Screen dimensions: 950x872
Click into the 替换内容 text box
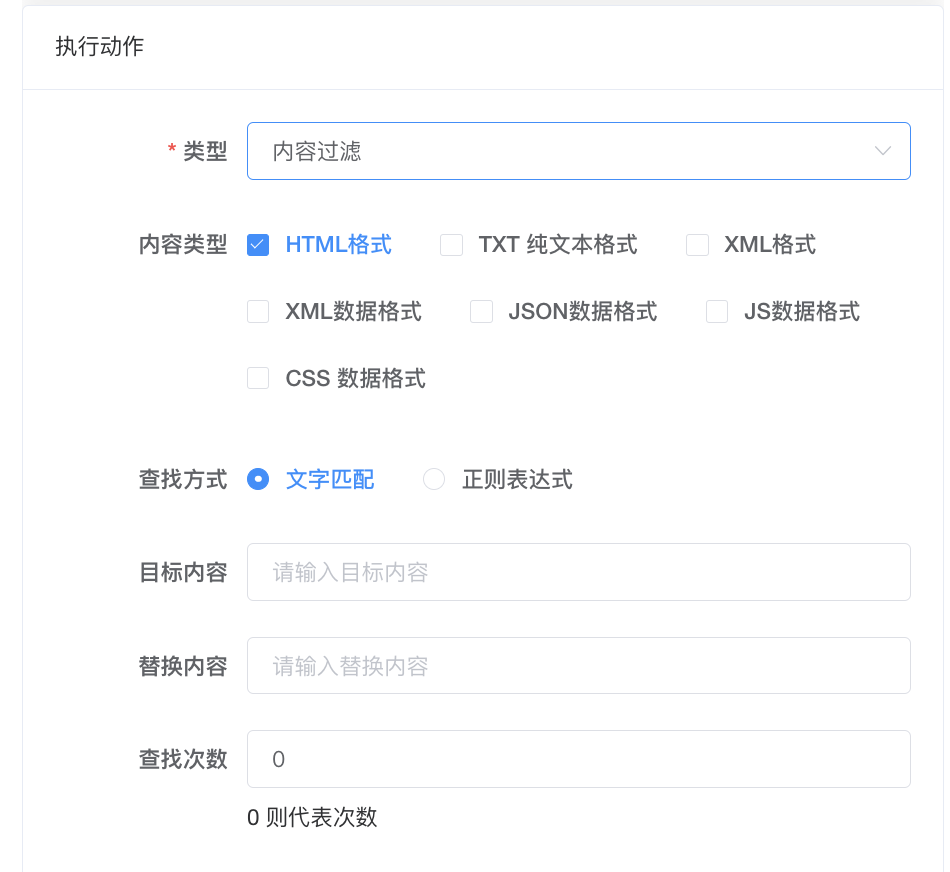click(x=578, y=666)
